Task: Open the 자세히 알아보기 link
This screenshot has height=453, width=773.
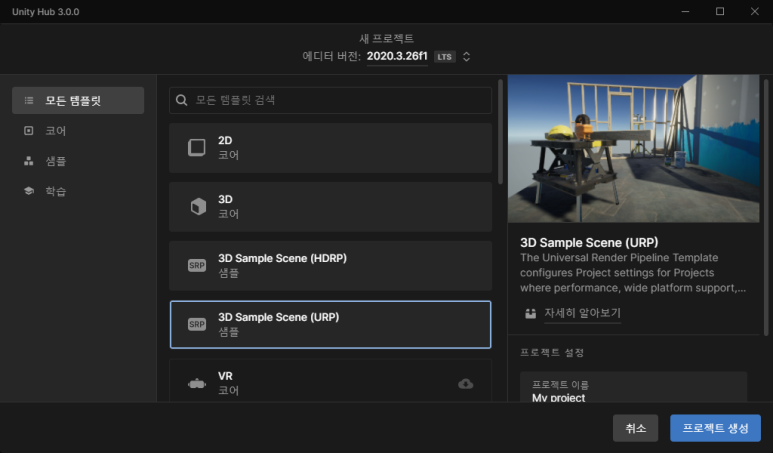Action: 582,313
